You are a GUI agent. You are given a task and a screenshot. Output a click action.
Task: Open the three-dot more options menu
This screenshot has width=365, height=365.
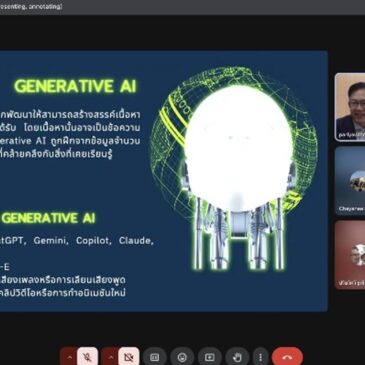(260, 357)
